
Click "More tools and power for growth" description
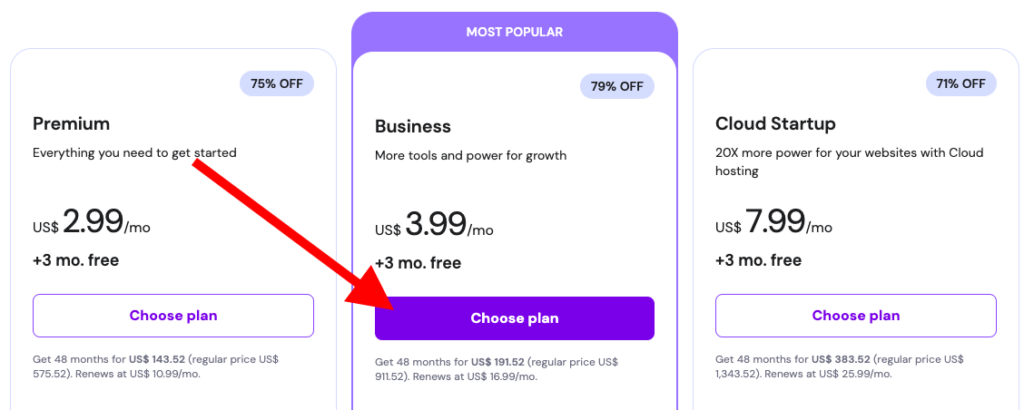471,156
